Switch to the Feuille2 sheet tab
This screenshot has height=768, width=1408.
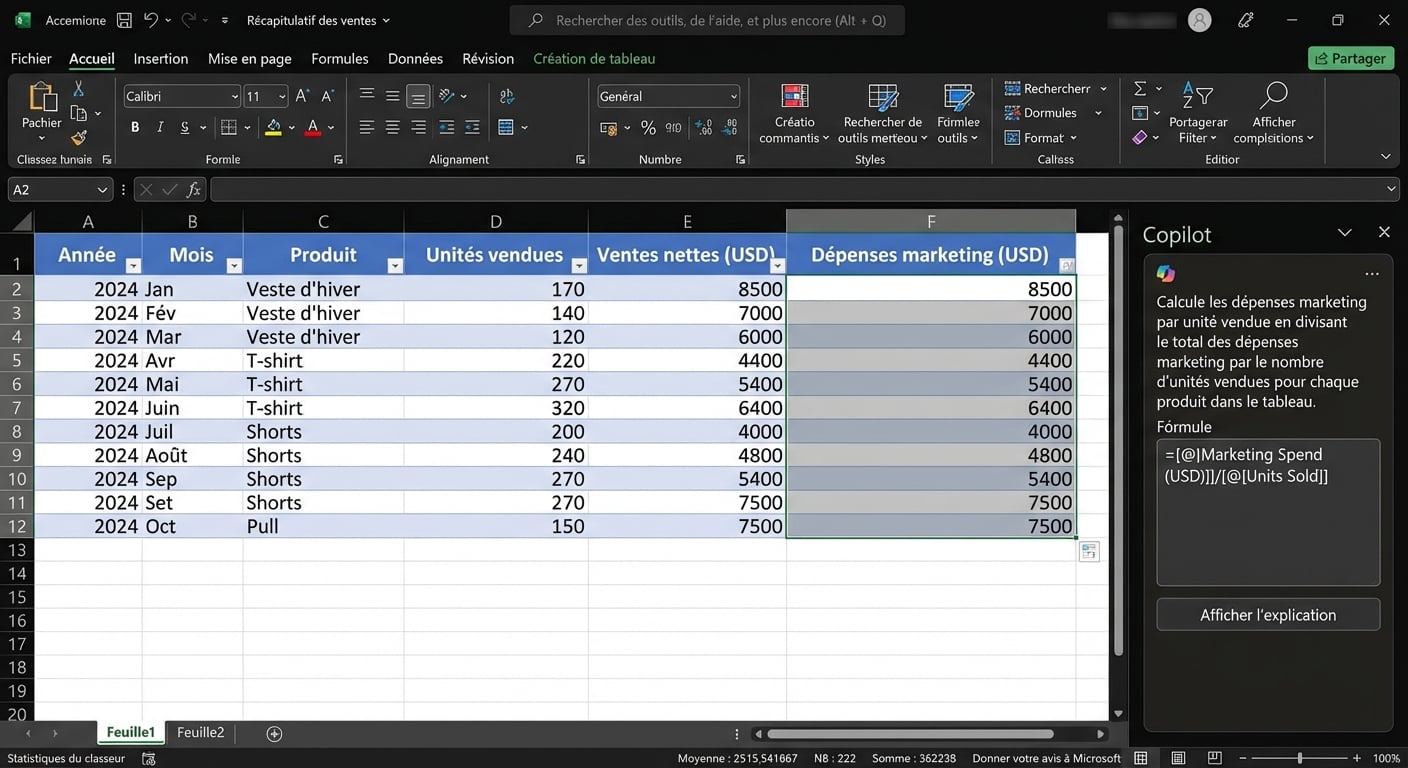200,733
